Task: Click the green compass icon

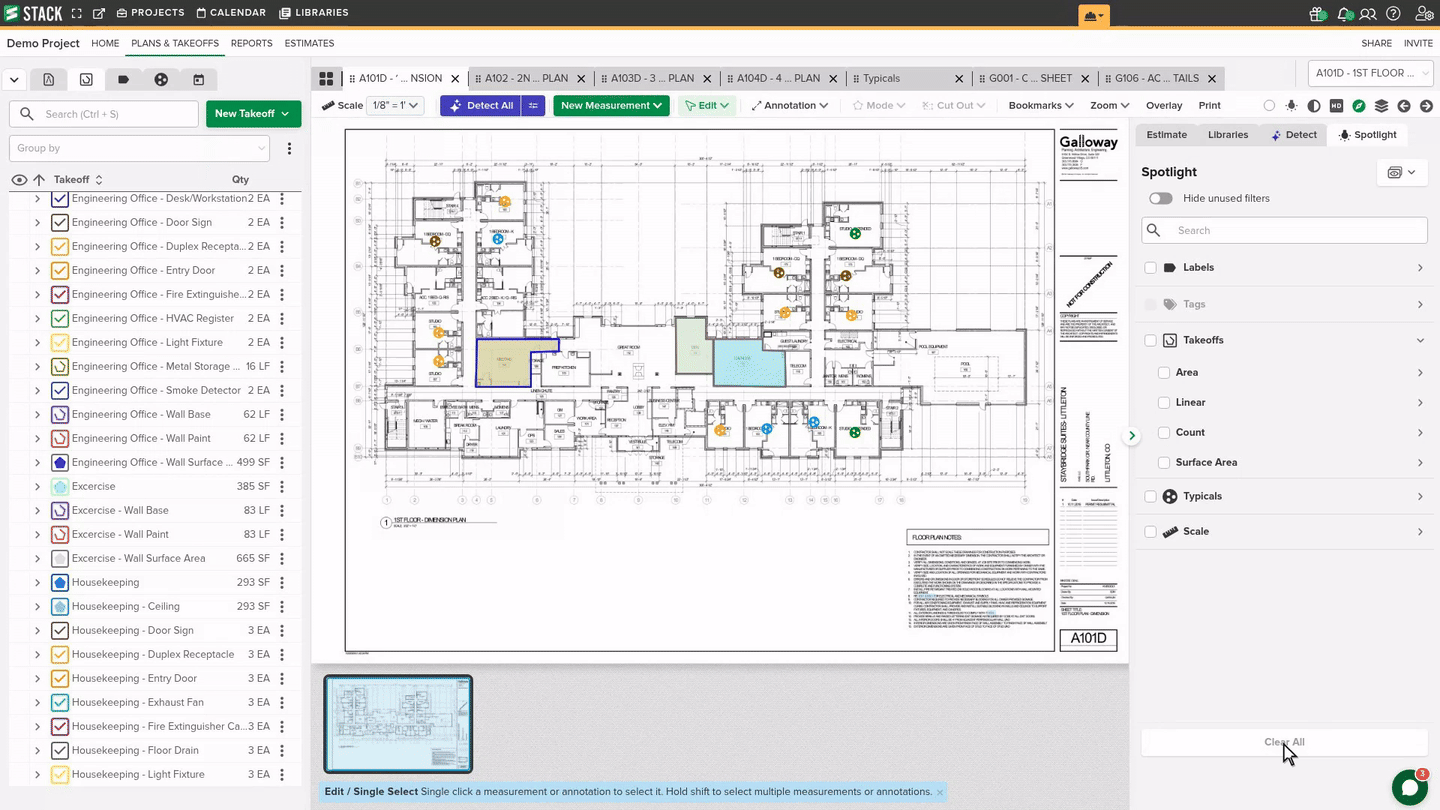Action: pyautogui.click(x=1359, y=106)
